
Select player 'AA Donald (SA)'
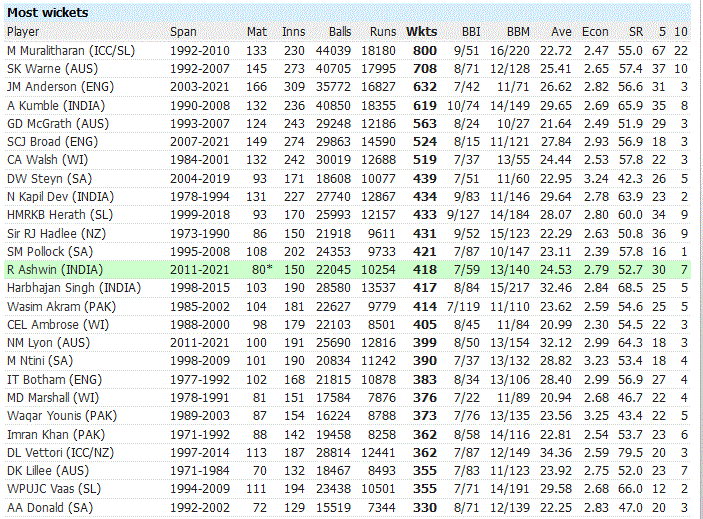(x=50, y=508)
